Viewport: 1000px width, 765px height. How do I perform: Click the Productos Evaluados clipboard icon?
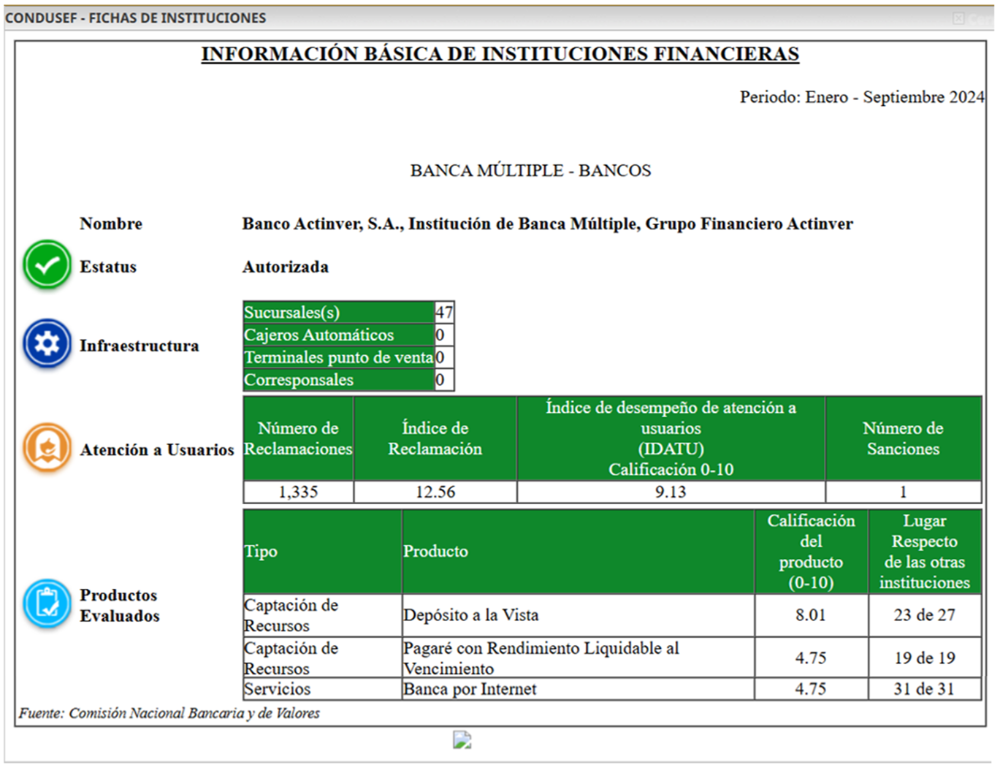(47, 604)
